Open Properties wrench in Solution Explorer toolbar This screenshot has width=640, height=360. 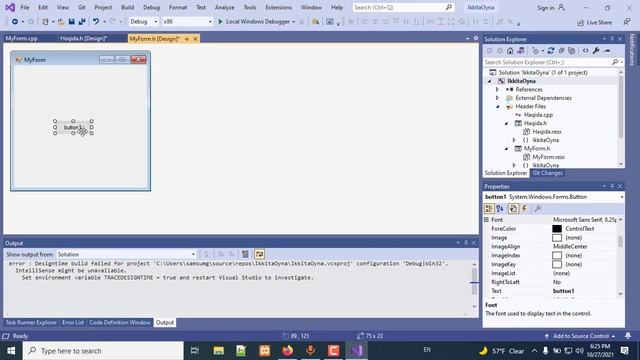(596, 51)
